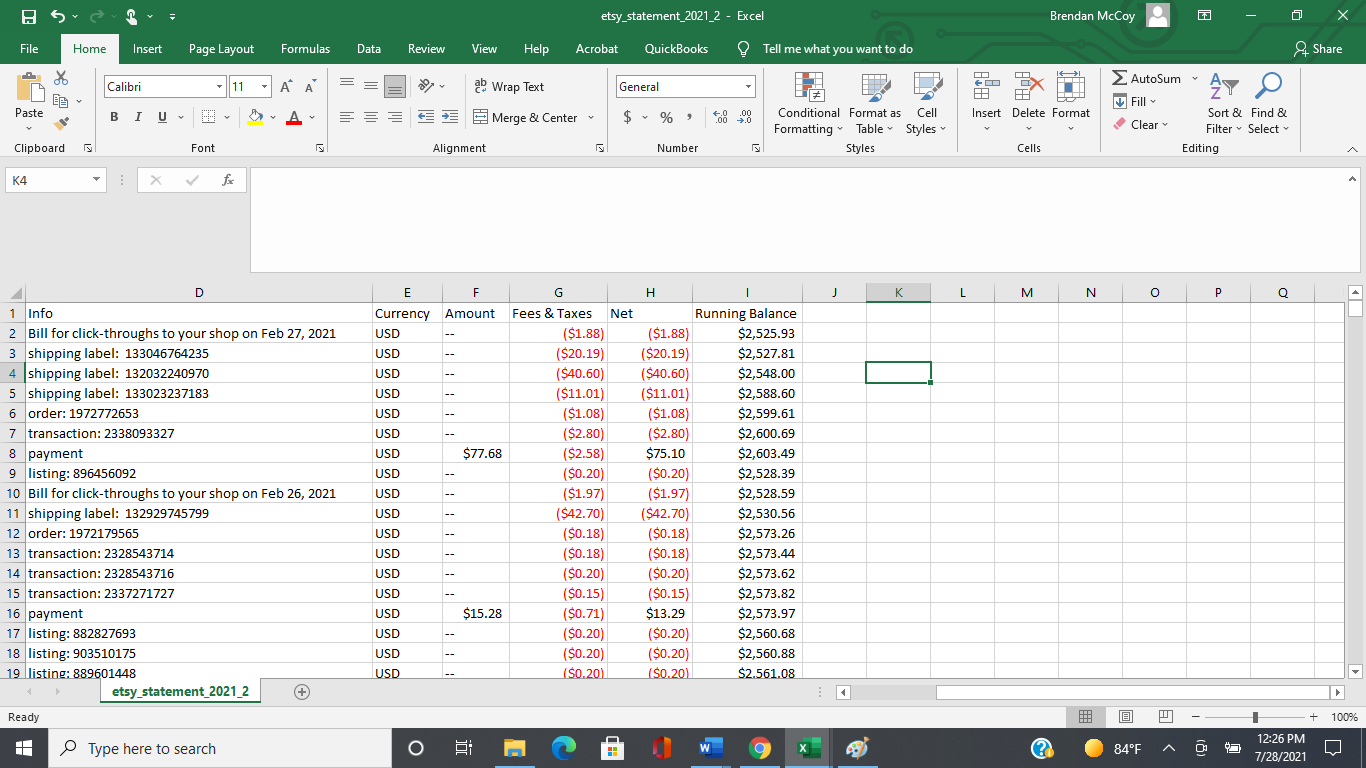Image resolution: width=1366 pixels, height=768 pixels.
Task: Expand the Calibri font name dropdown
Action: 219,87
